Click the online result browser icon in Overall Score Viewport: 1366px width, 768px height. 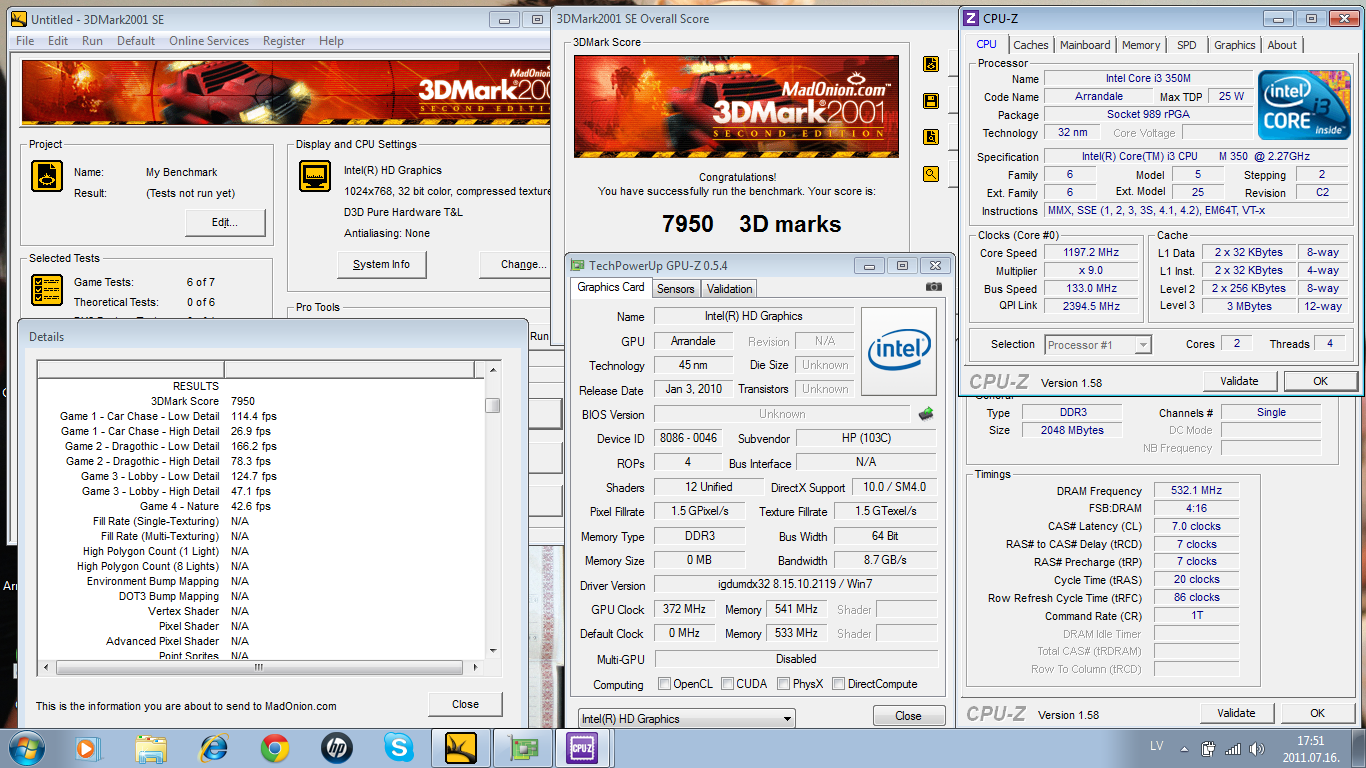(x=931, y=64)
